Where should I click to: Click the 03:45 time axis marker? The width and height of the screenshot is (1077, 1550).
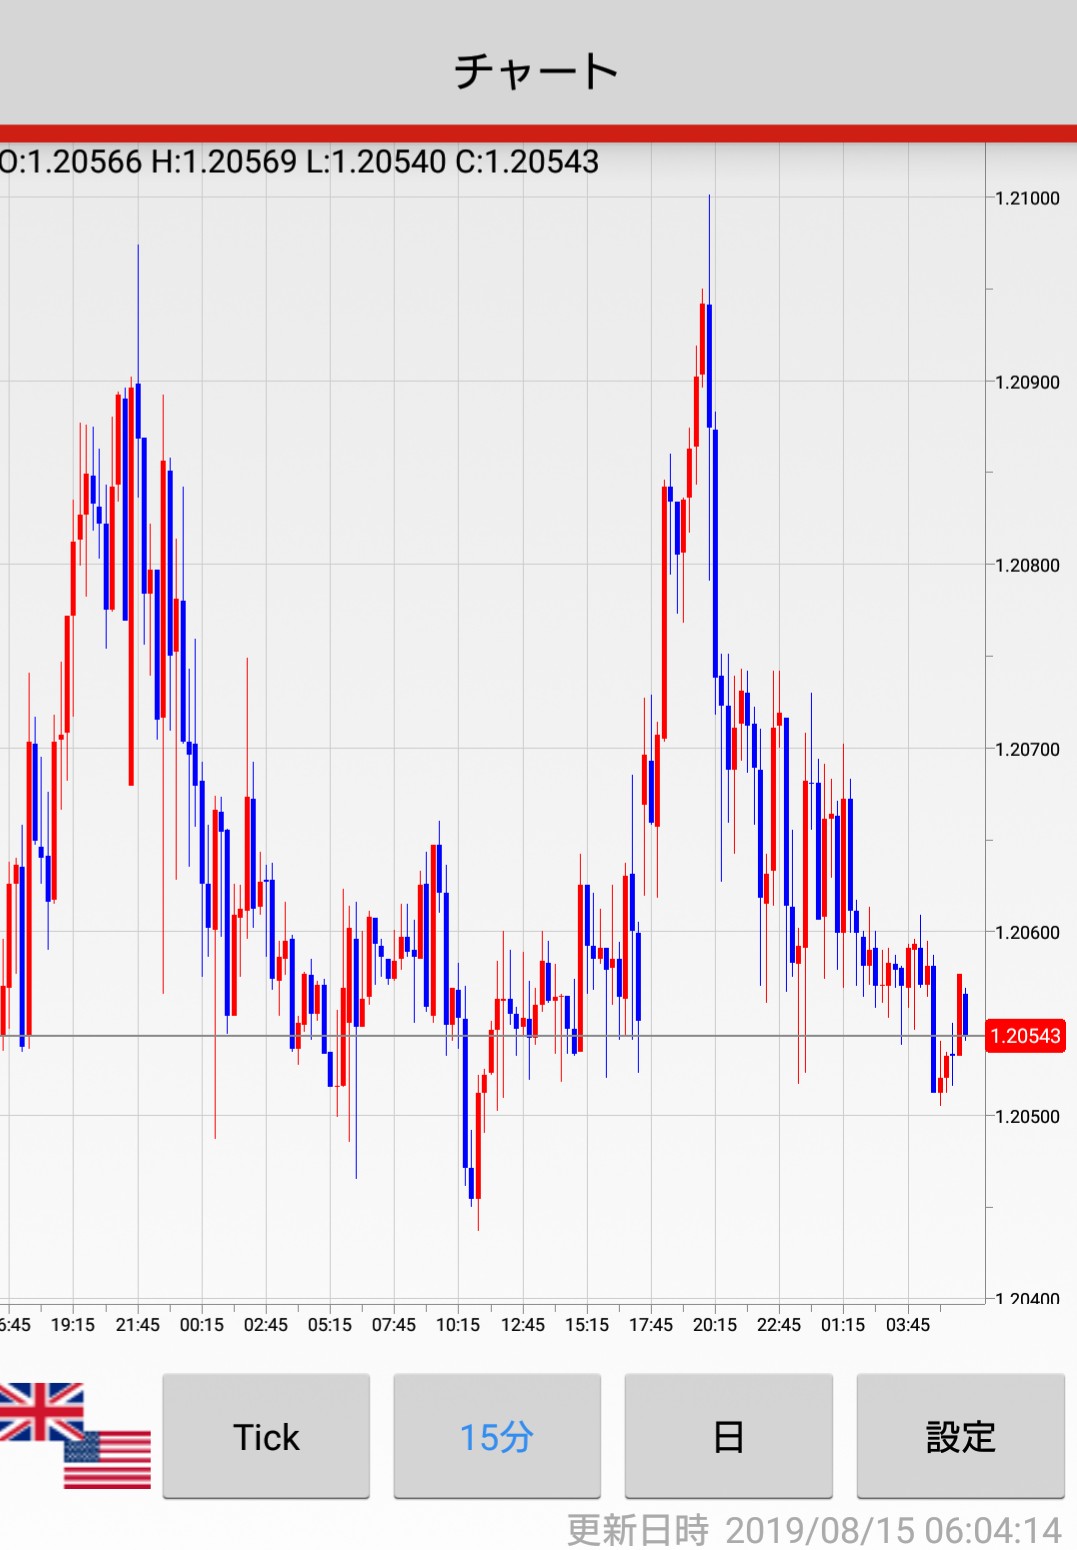(907, 1325)
